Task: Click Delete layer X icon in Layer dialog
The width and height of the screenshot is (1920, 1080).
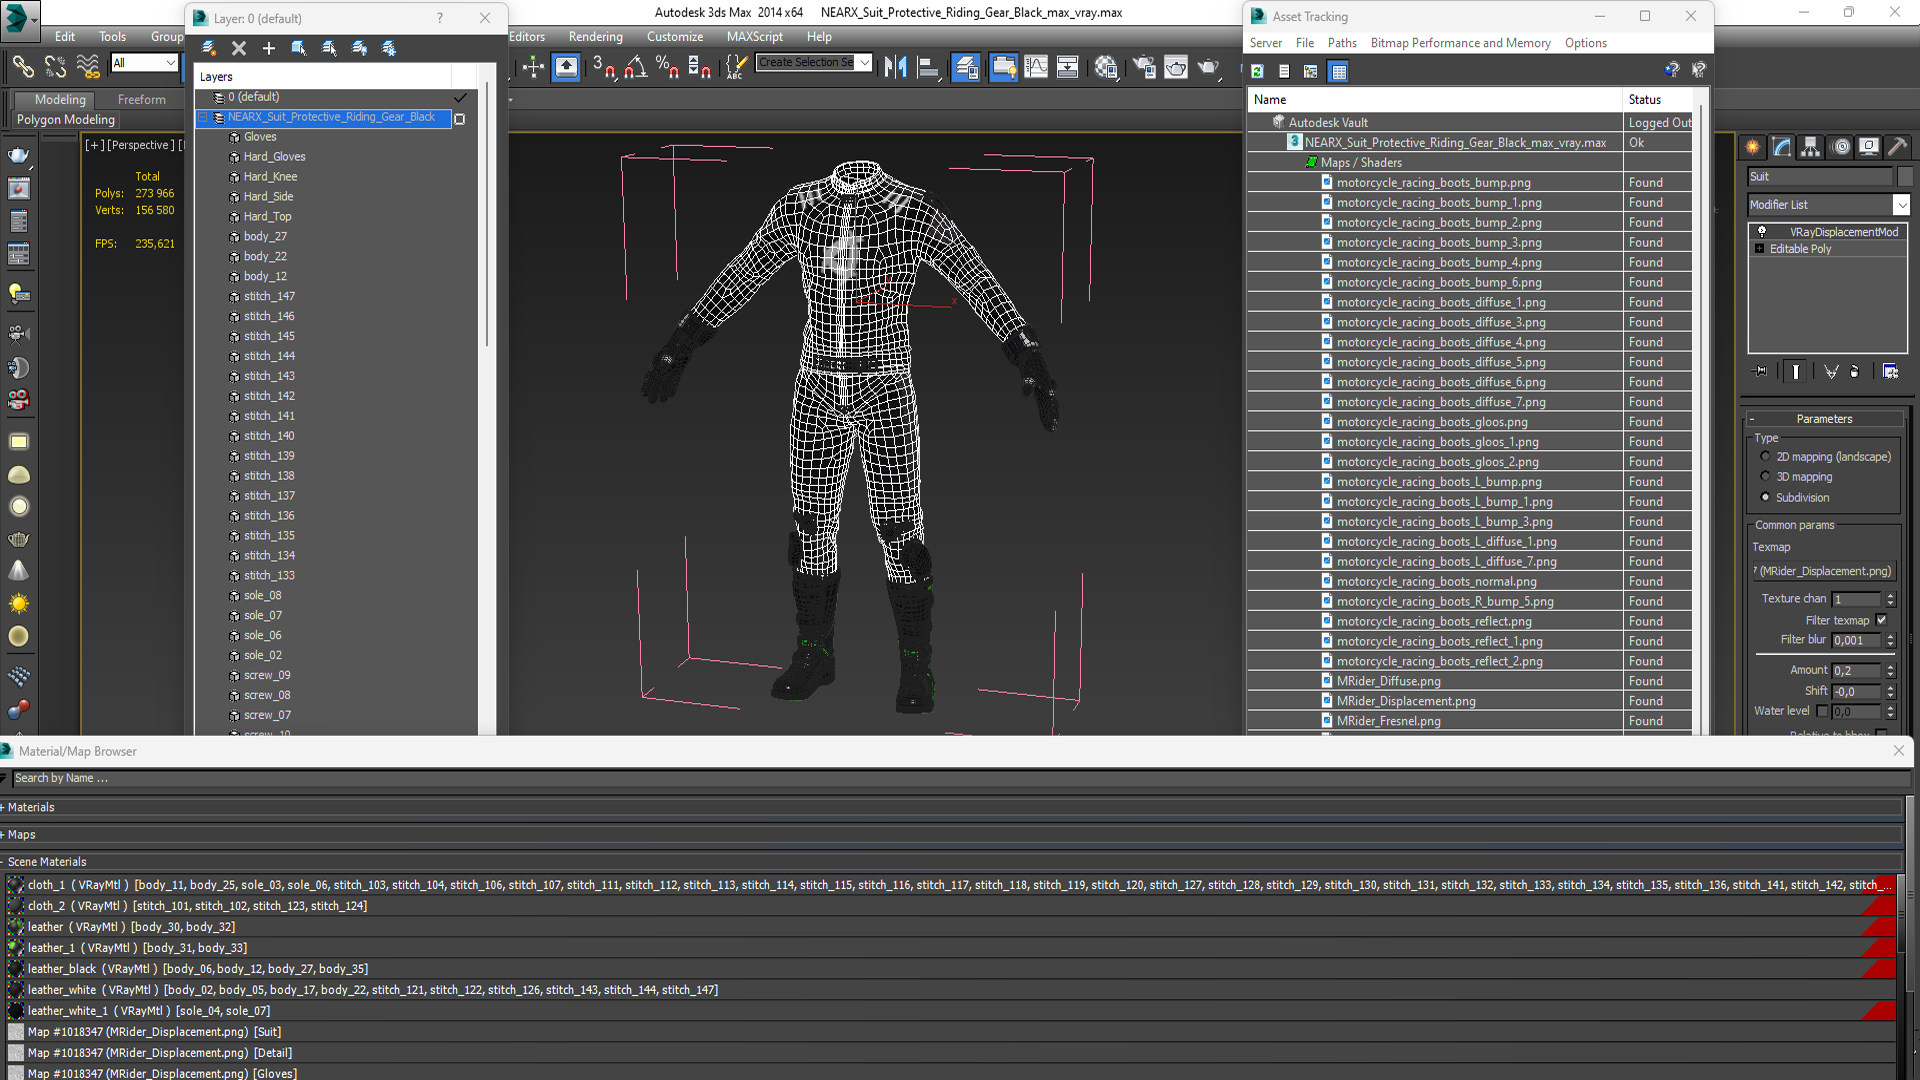Action: pos(239,48)
